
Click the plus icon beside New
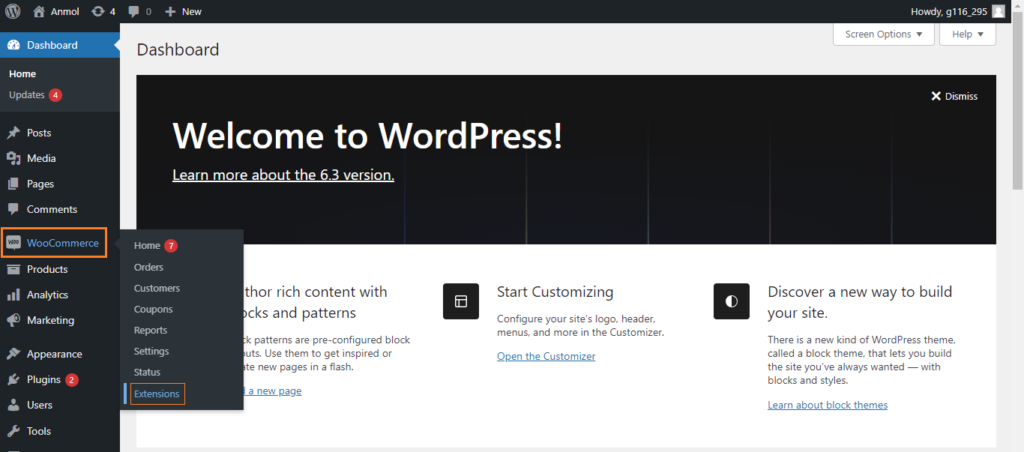pos(170,12)
